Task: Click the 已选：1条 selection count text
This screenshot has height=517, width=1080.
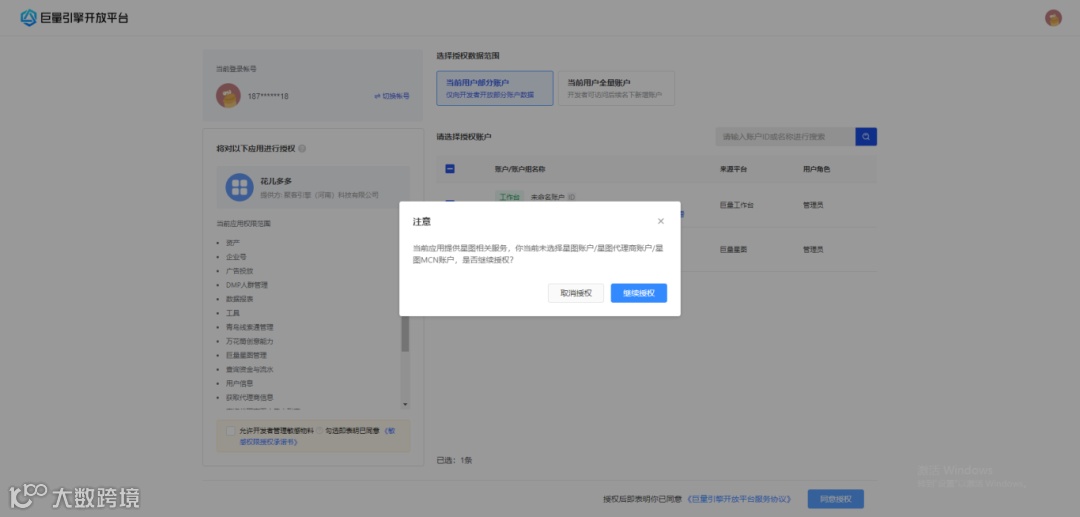Action: click(x=454, y=460)
